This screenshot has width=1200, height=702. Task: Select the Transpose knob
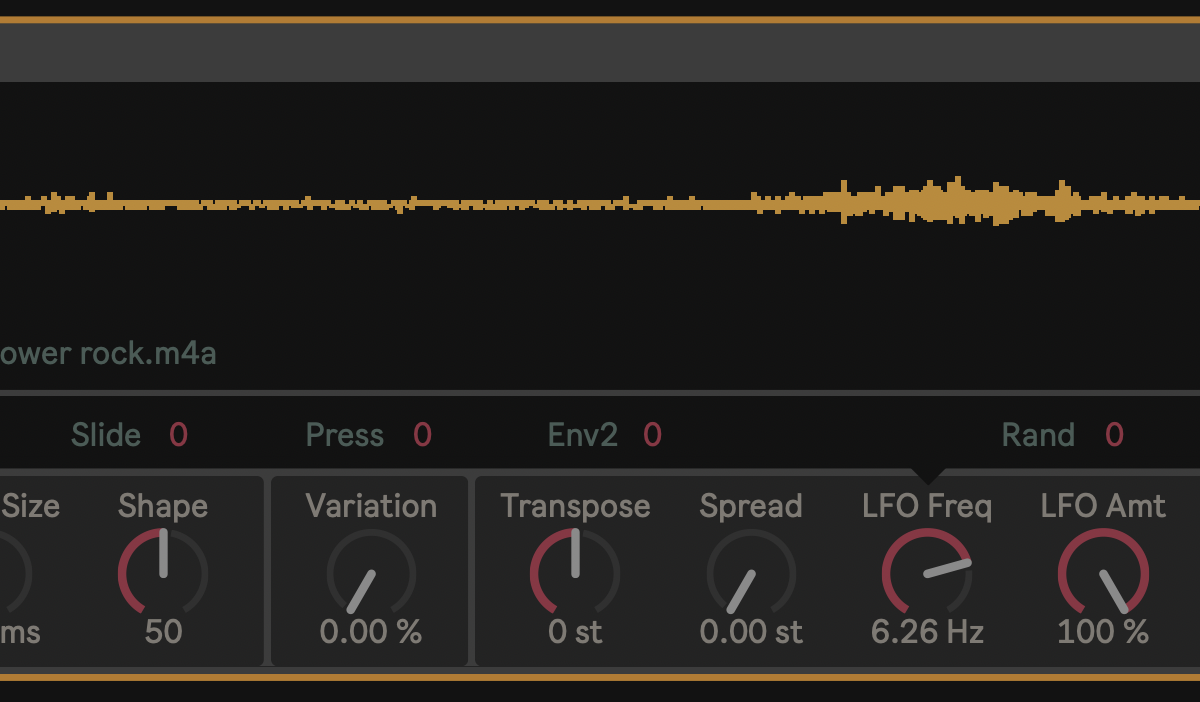(575, 573)
